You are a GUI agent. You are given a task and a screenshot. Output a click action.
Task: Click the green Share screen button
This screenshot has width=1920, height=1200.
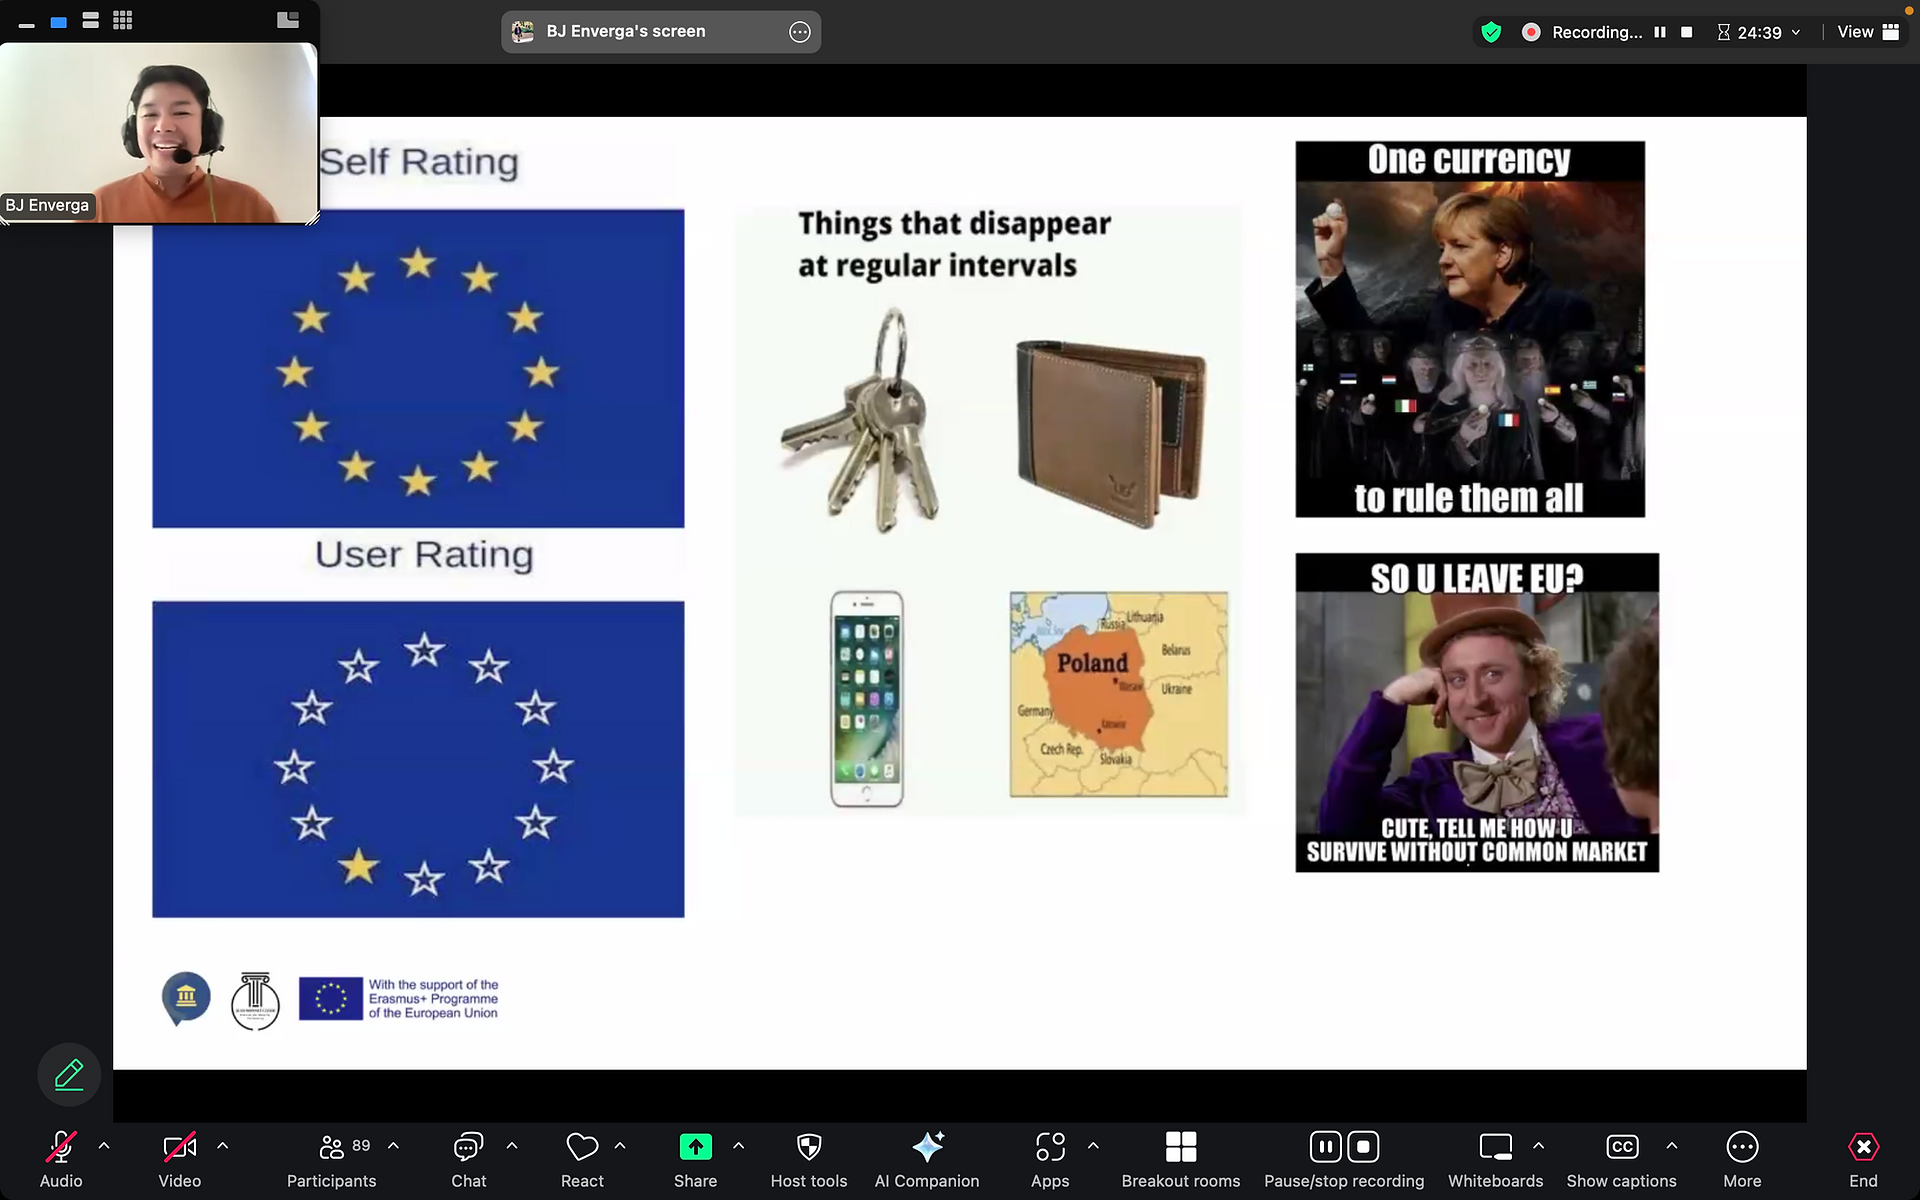coord(696,1159)
